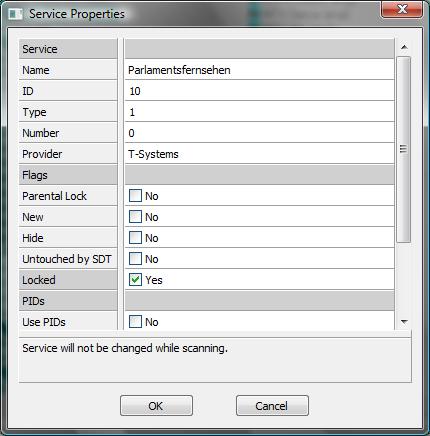Edit the Provider field T-Systems
The image size is (430, 436).
tap(260, 154)
